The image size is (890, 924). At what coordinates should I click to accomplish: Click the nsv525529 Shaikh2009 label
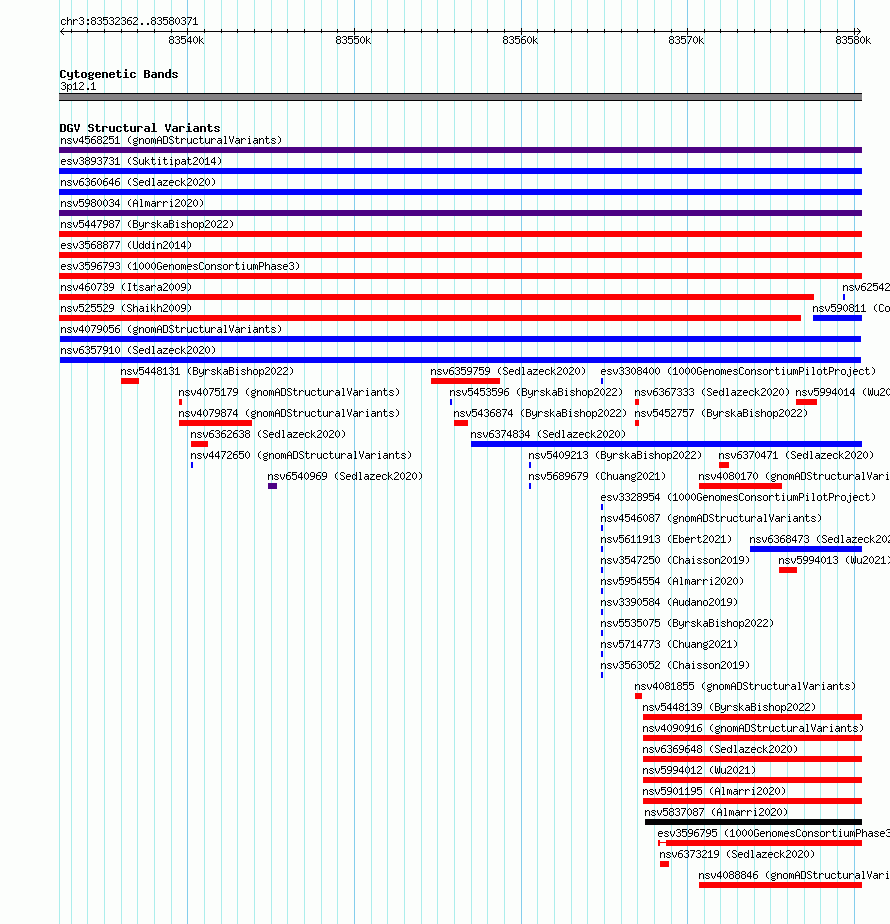point(126,308)
